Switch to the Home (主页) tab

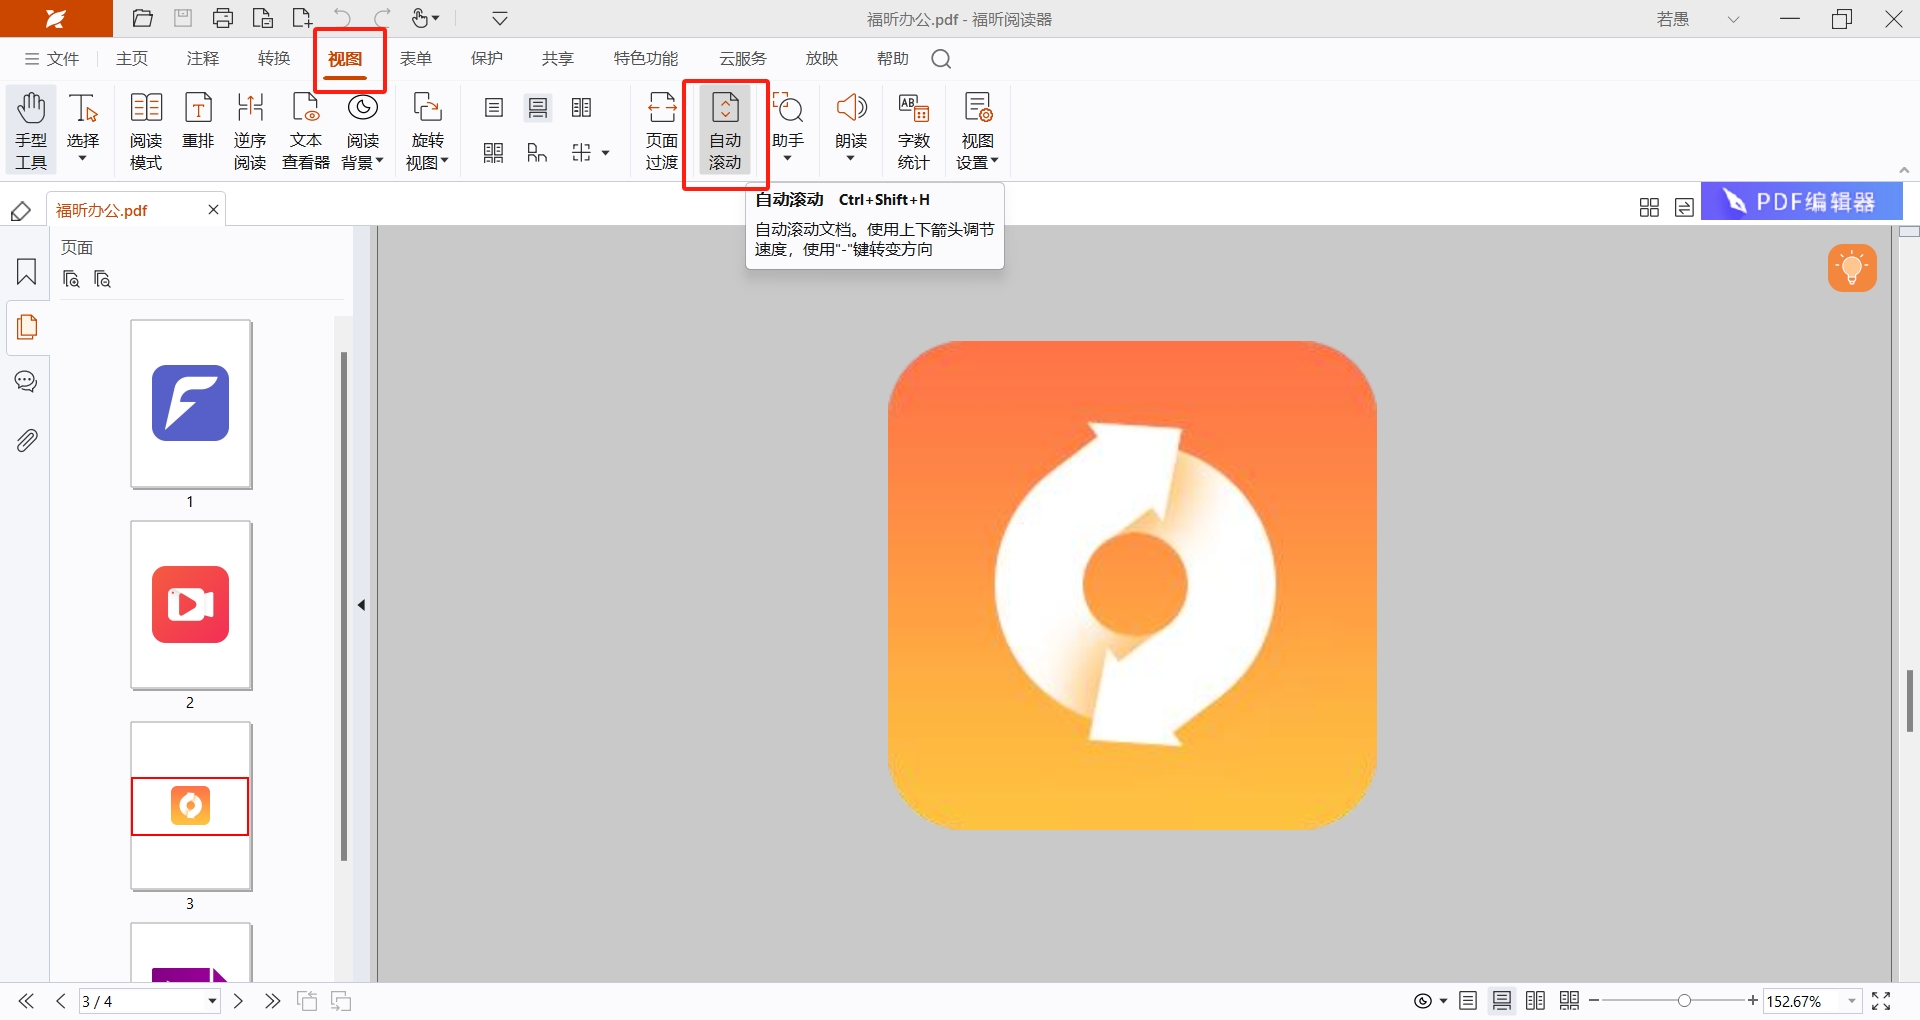132,59
